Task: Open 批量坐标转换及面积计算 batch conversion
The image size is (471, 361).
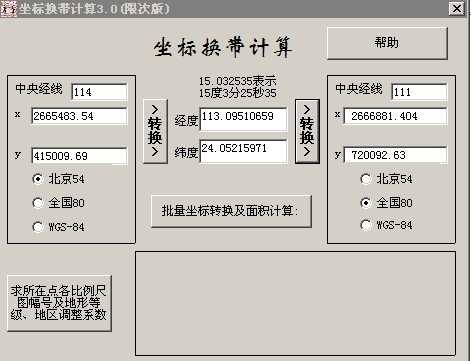Action: click(x=231, y=211)
